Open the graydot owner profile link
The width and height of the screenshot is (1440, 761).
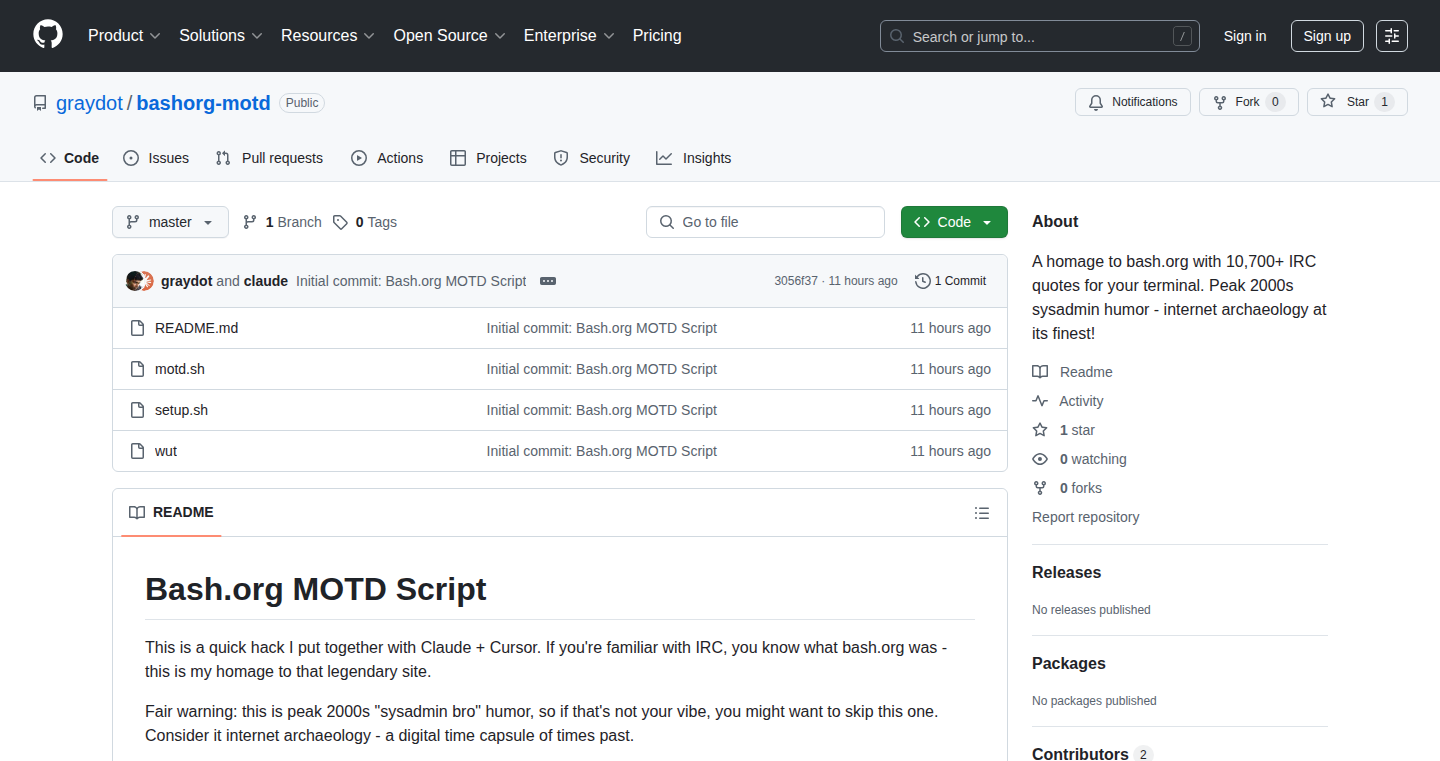pos(89,103)
